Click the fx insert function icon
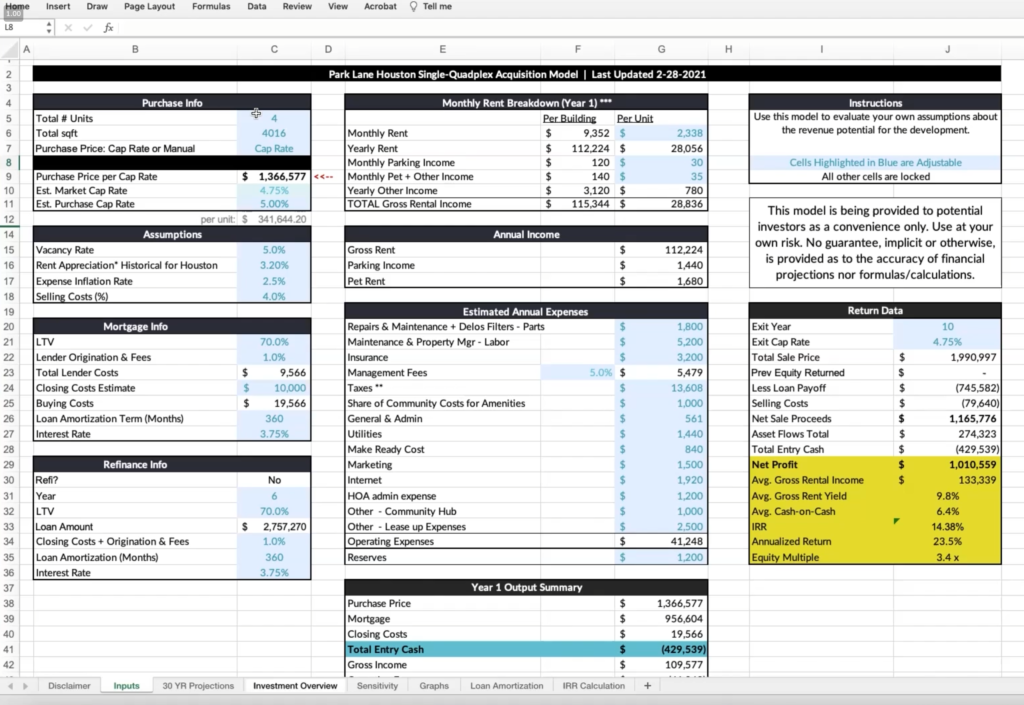The width and height of the screenshot is (1024, 705). 108,28
